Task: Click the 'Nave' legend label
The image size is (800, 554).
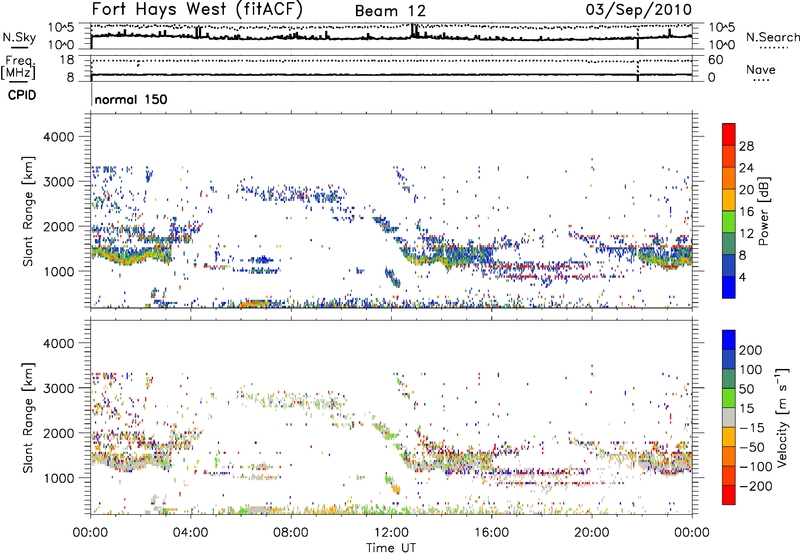Action: 761,70
